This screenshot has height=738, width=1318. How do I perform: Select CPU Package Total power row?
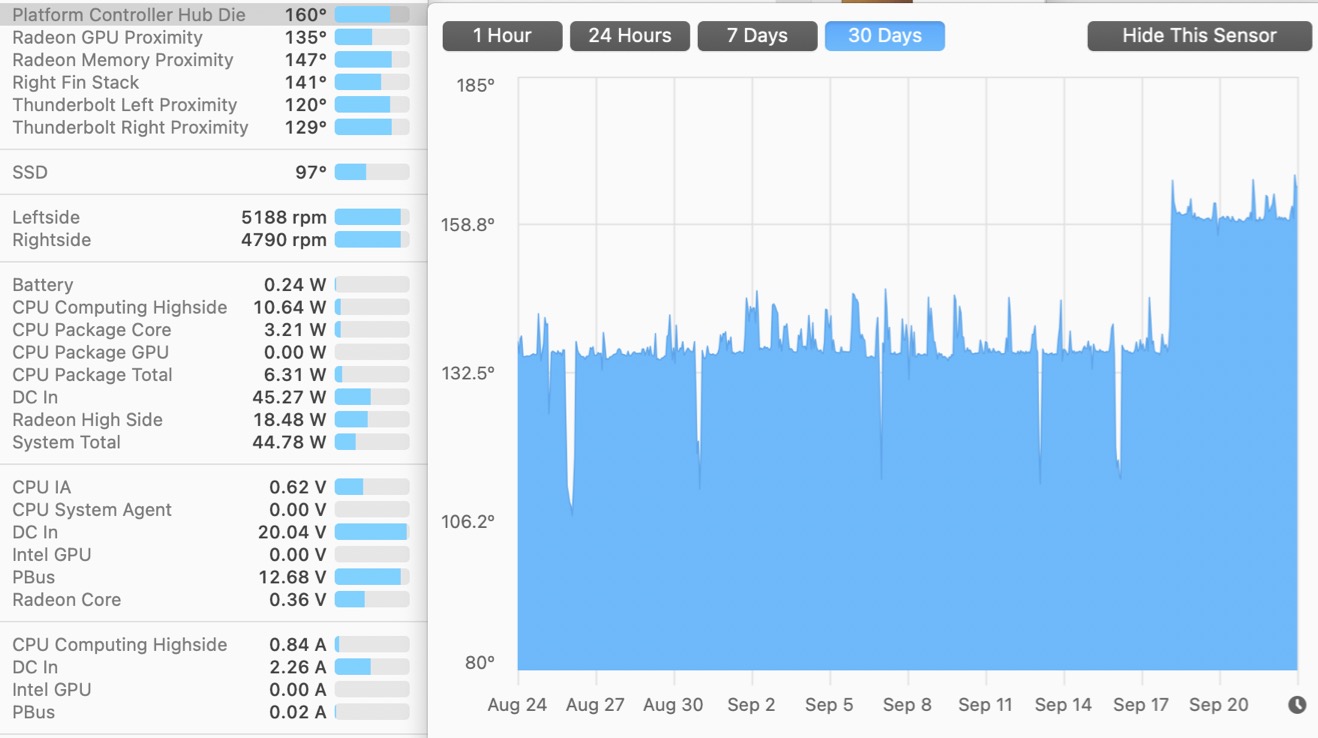[214, 375]
